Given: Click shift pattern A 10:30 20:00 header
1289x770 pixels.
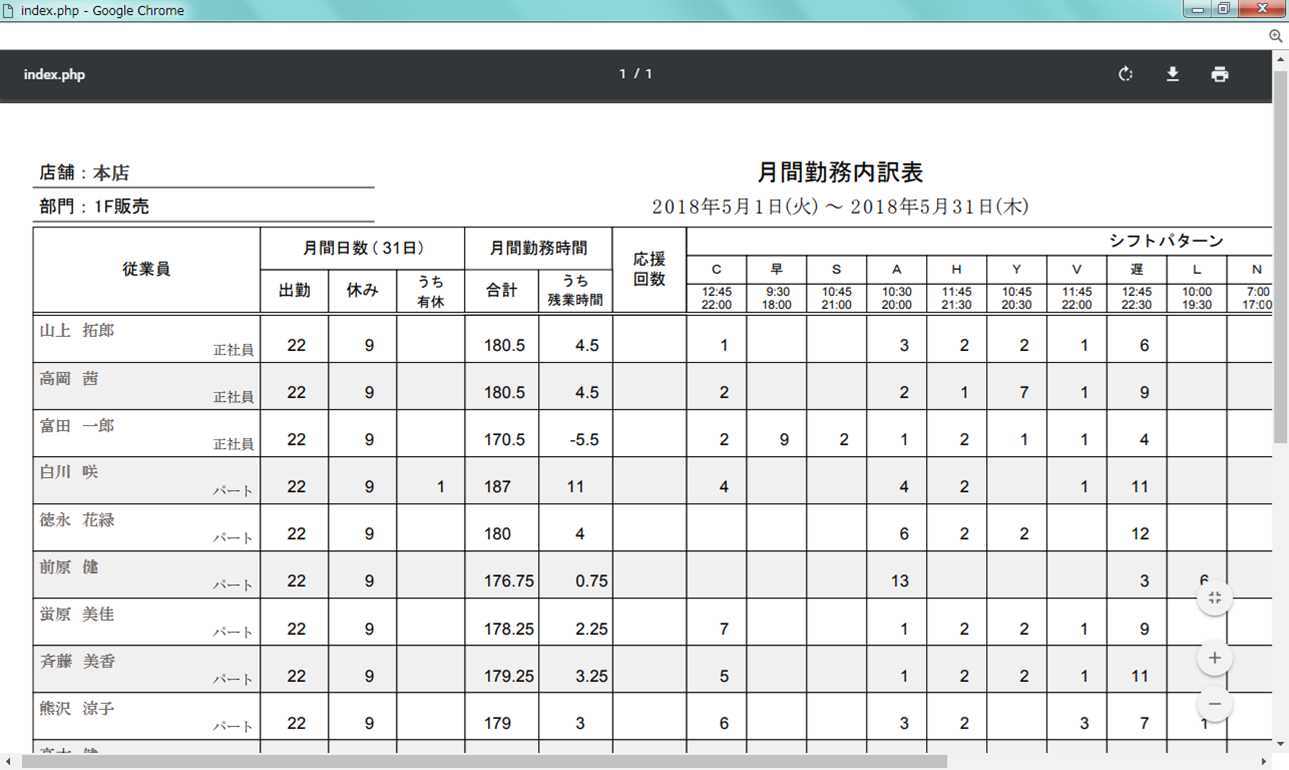Looking at the screenshot, I should click(x=896, y=285).
